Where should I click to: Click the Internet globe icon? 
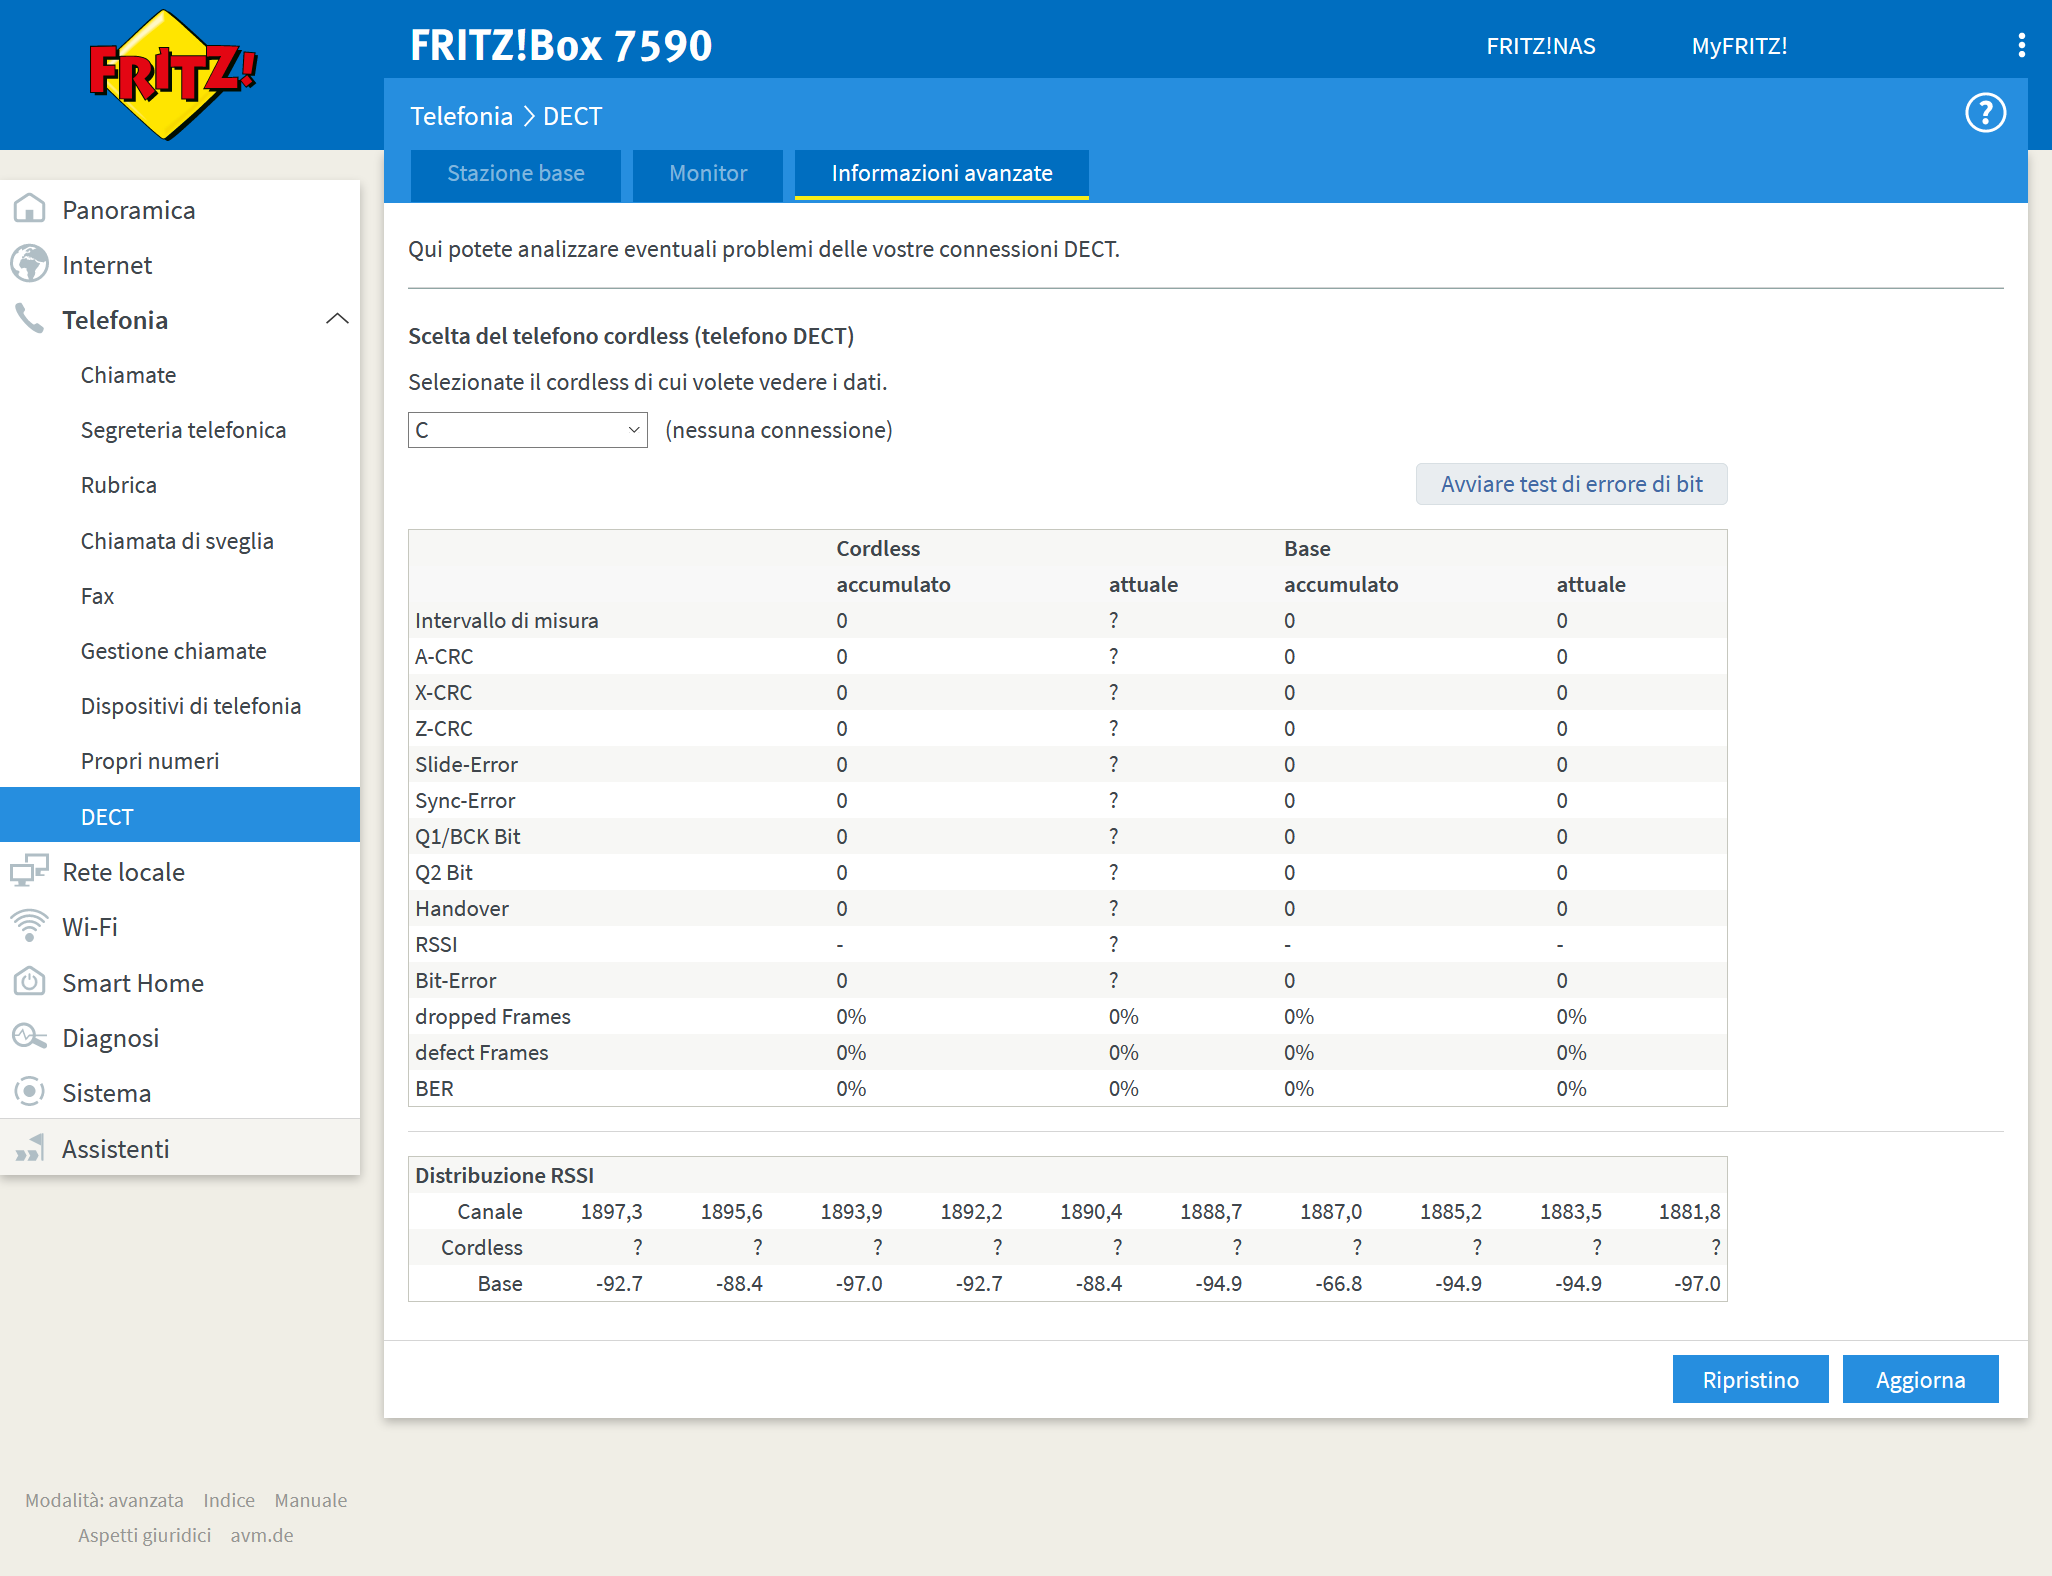(29, 264)
